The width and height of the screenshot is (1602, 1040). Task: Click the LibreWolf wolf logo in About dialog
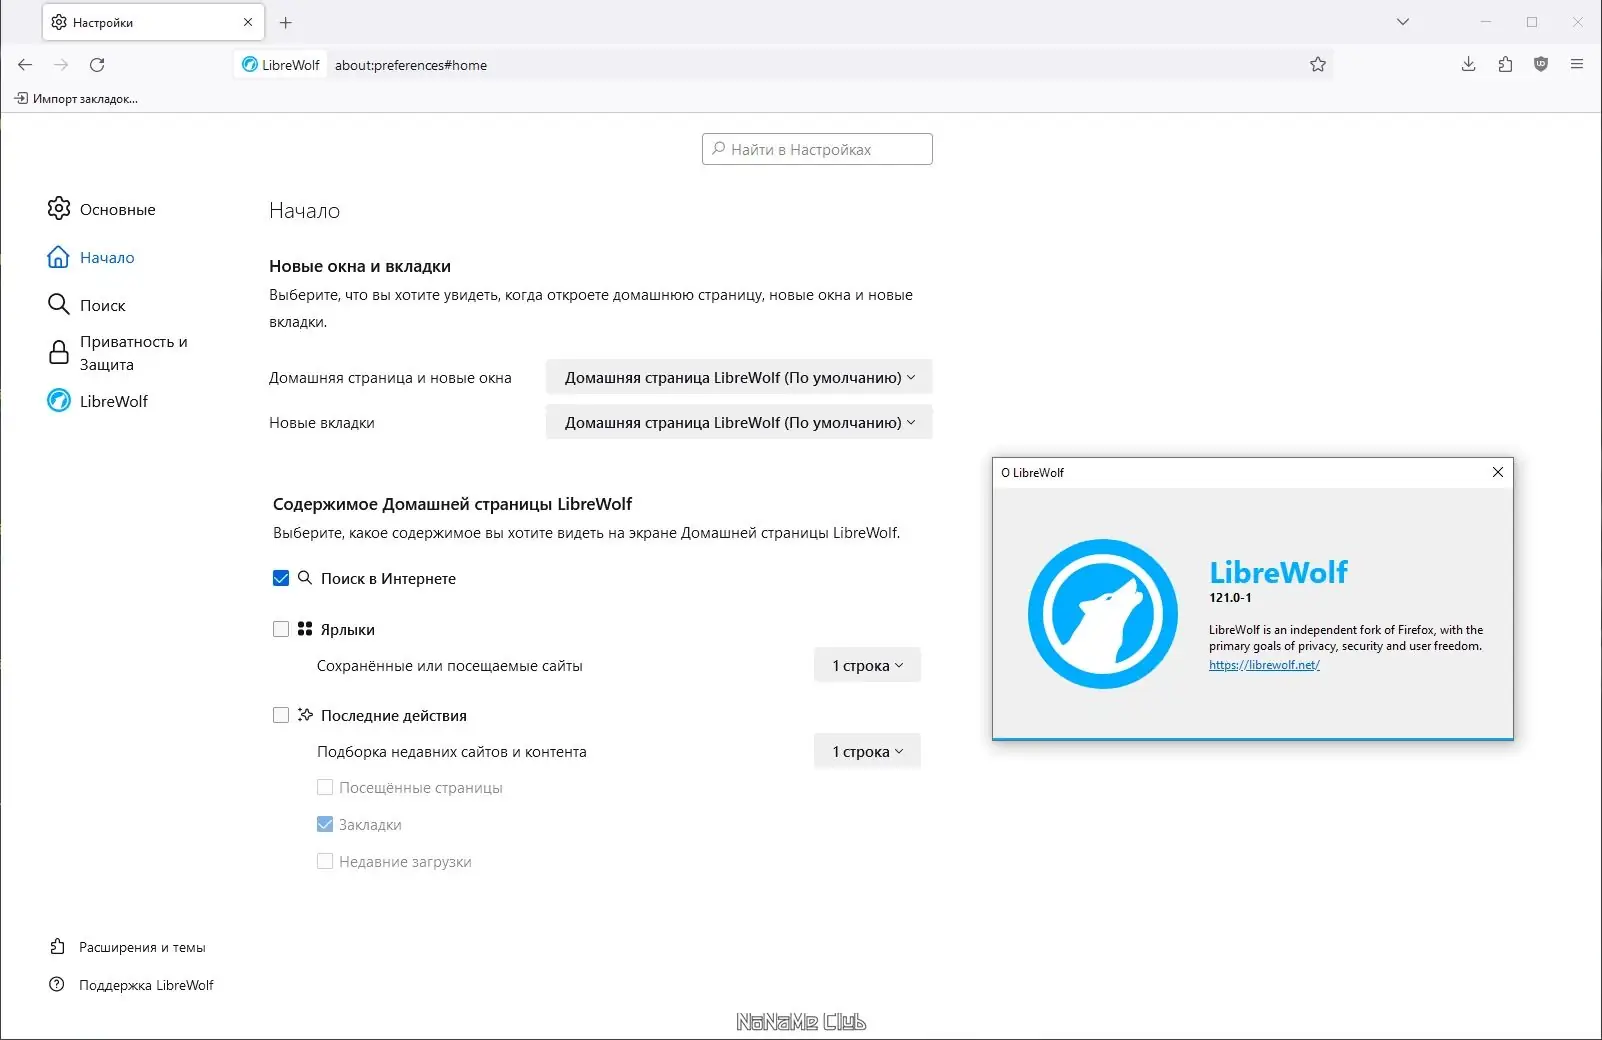(x=1103, y=614)
